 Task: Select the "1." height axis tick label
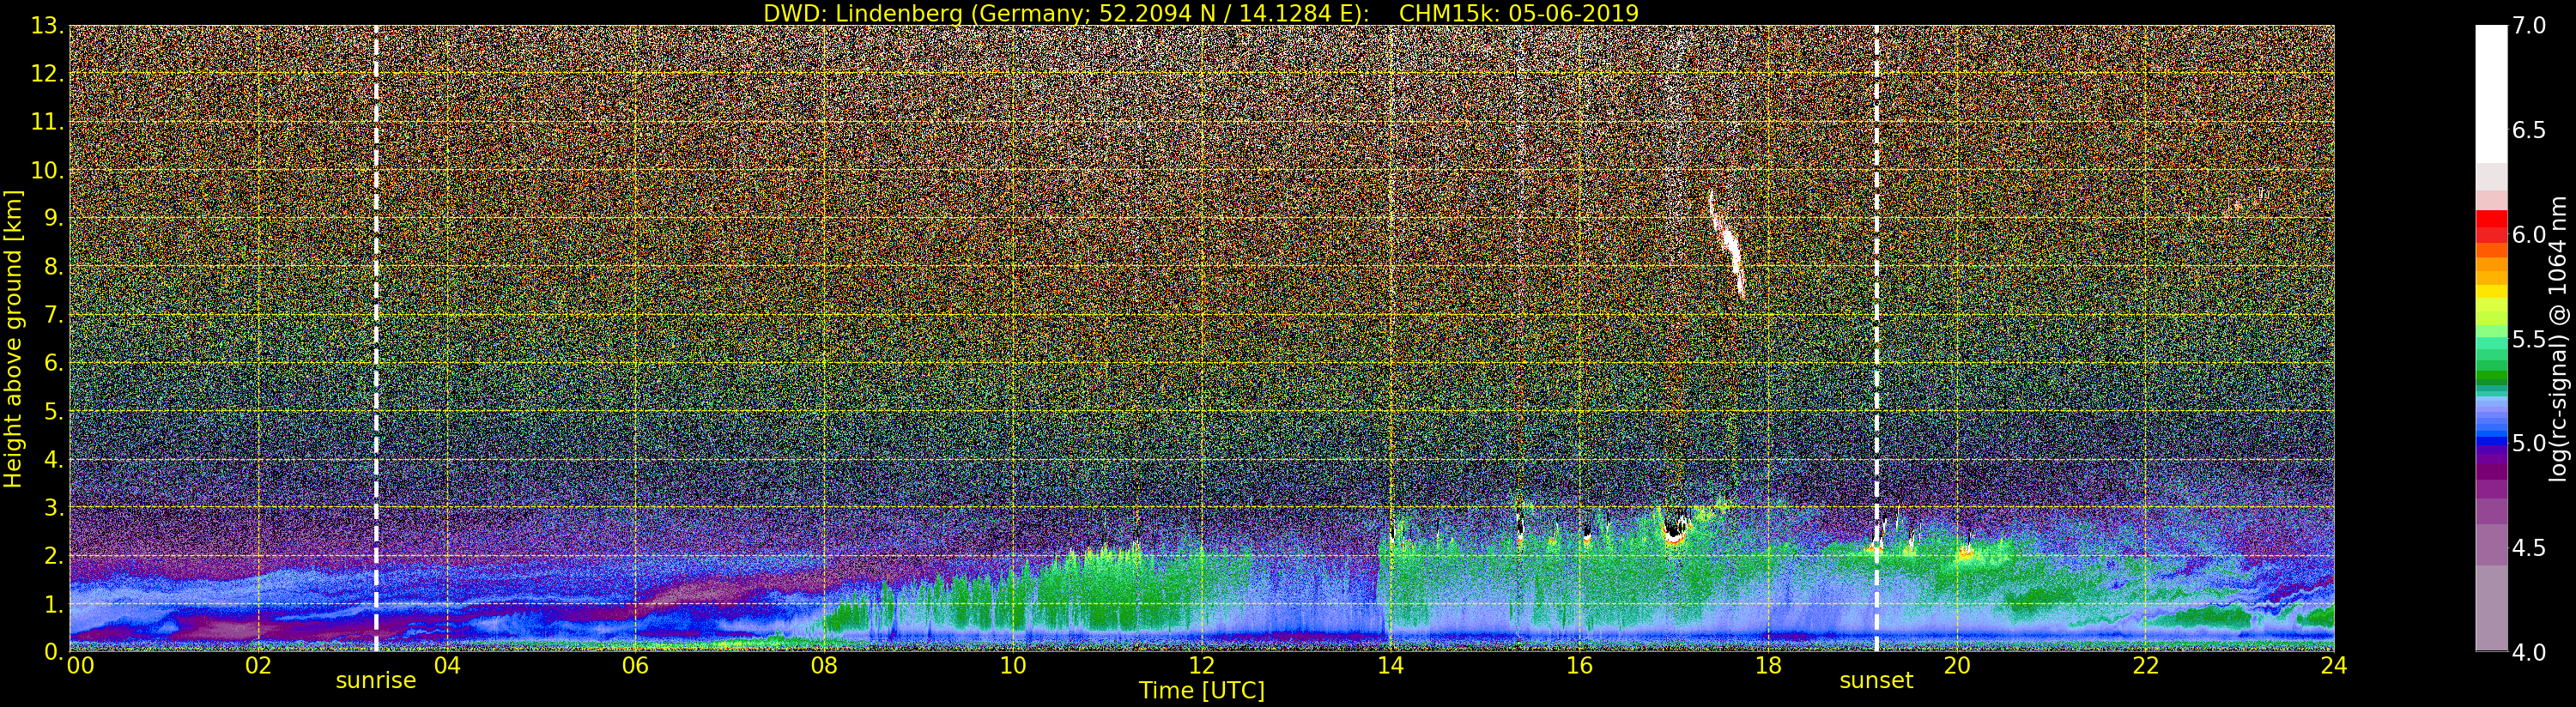(55, 604)
